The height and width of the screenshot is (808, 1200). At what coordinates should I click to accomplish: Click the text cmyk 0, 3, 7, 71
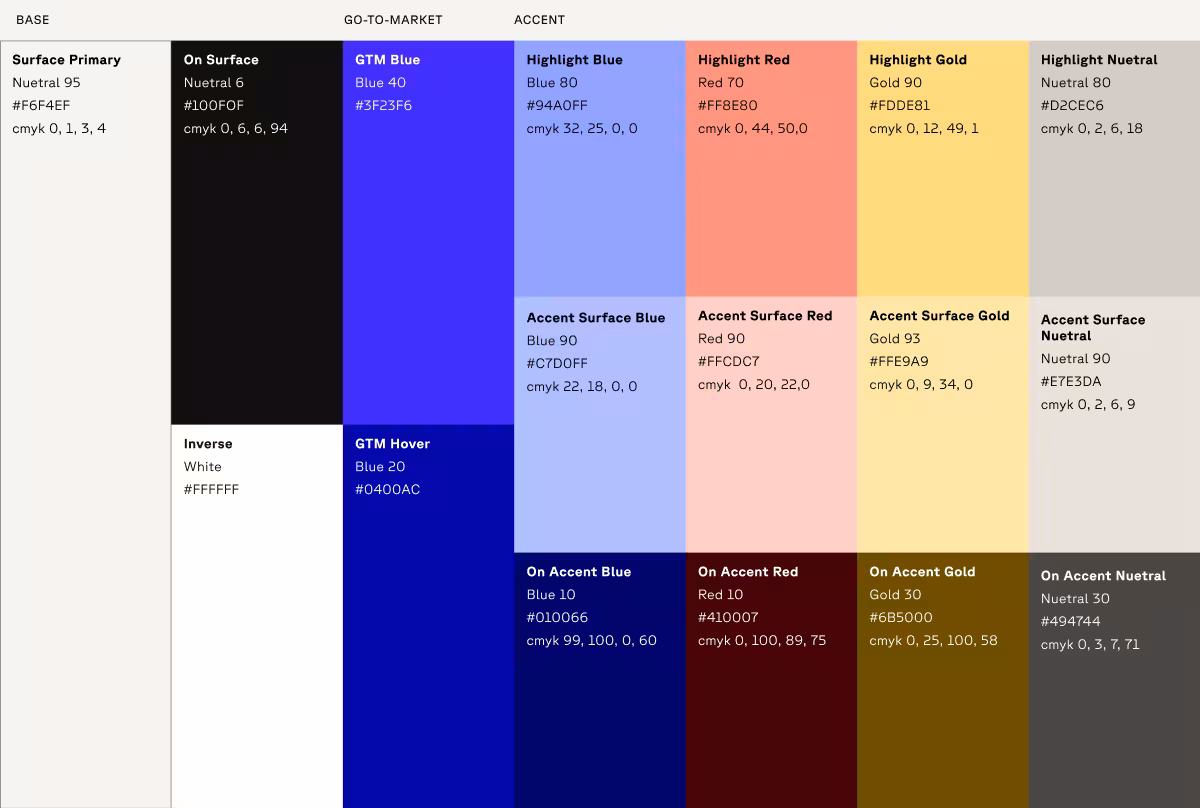coord(1090,644)
